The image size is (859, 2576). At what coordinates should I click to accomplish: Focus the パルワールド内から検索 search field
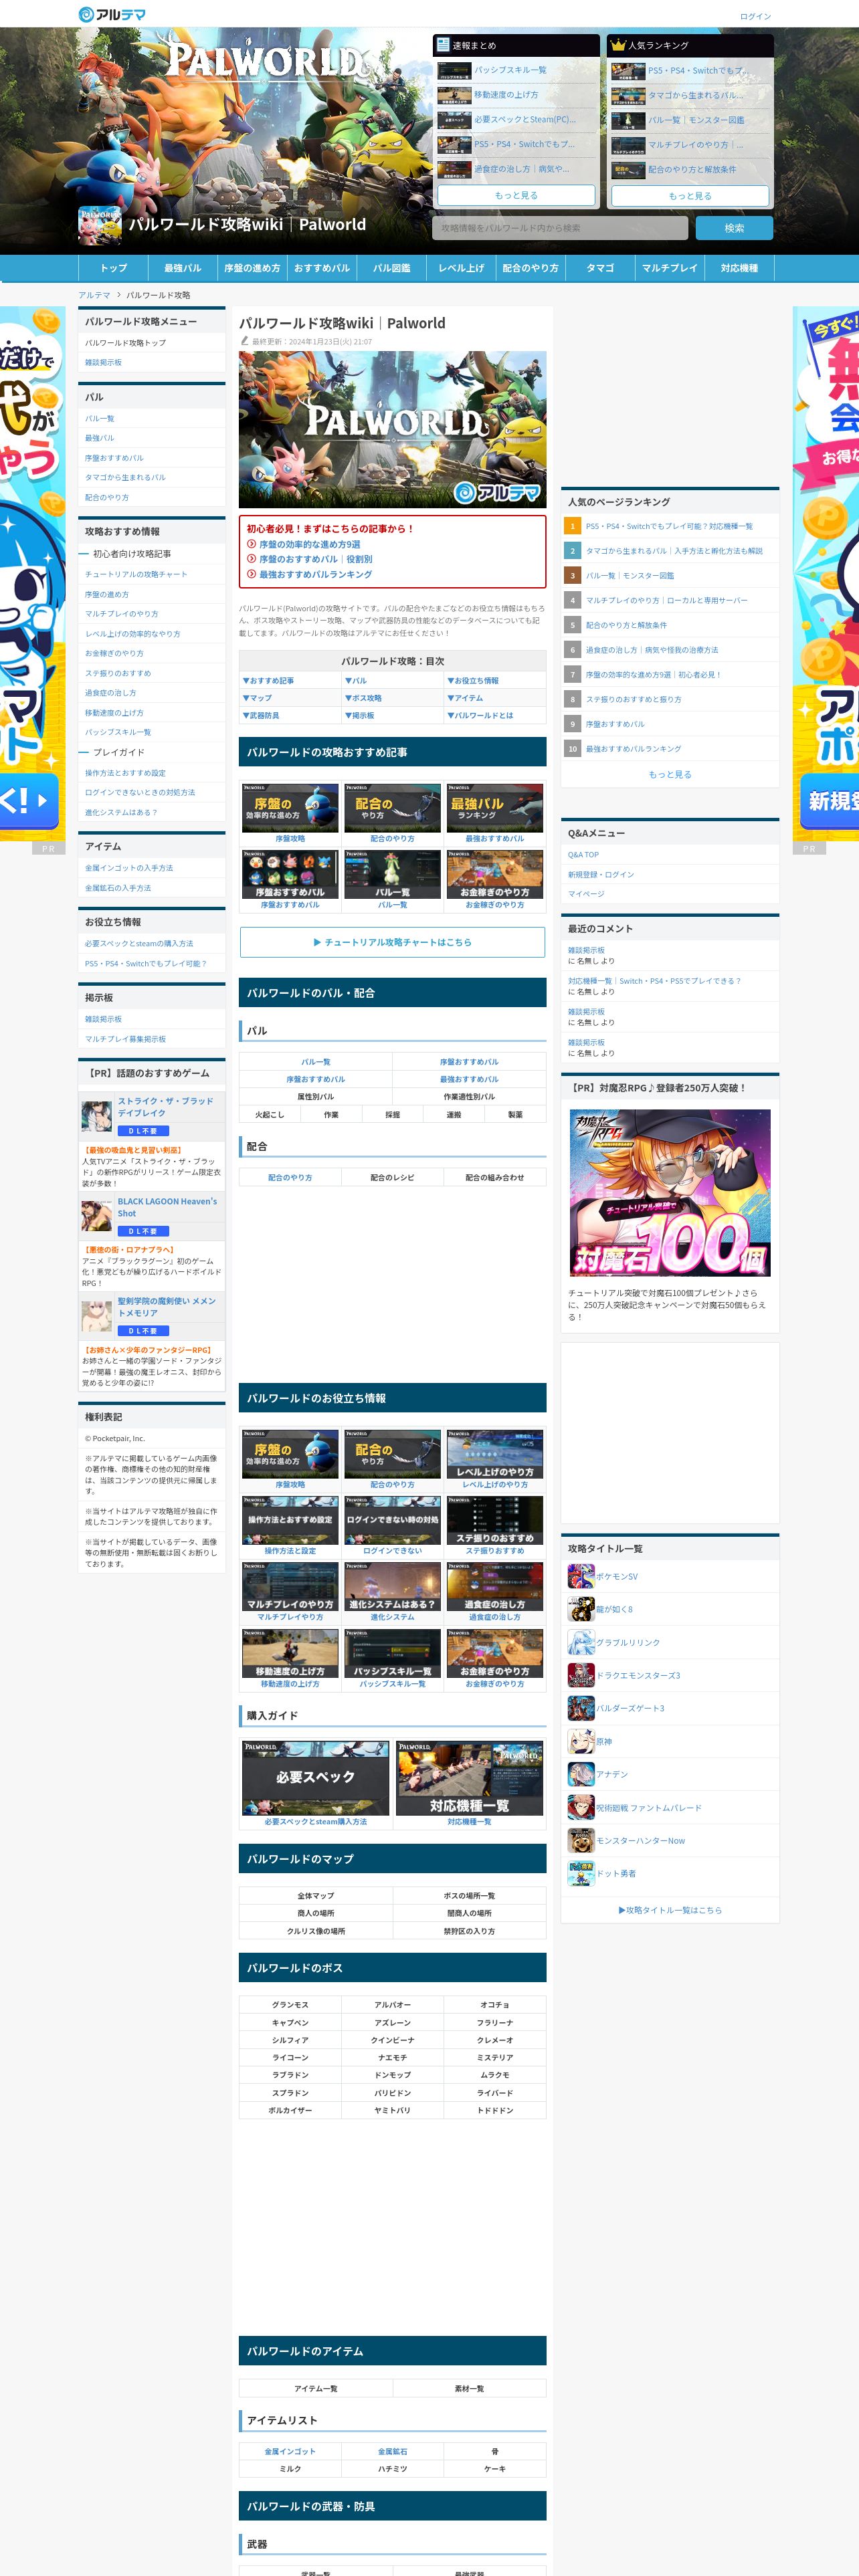tap(560, 228)
